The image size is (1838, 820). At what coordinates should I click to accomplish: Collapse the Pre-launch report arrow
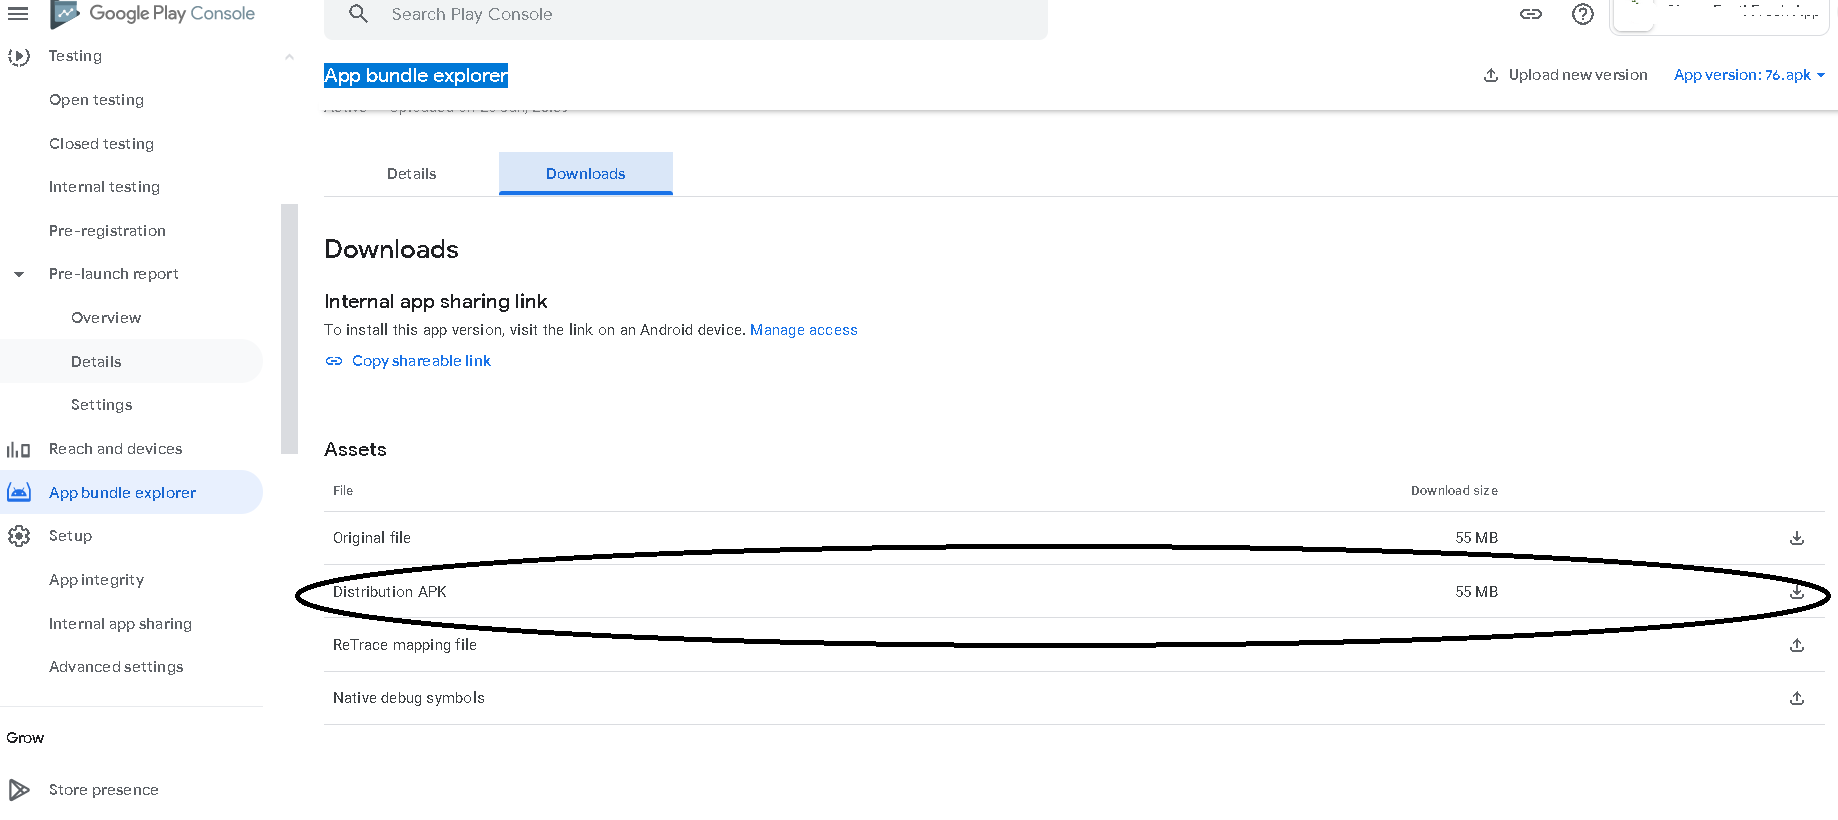click(19, 274)
